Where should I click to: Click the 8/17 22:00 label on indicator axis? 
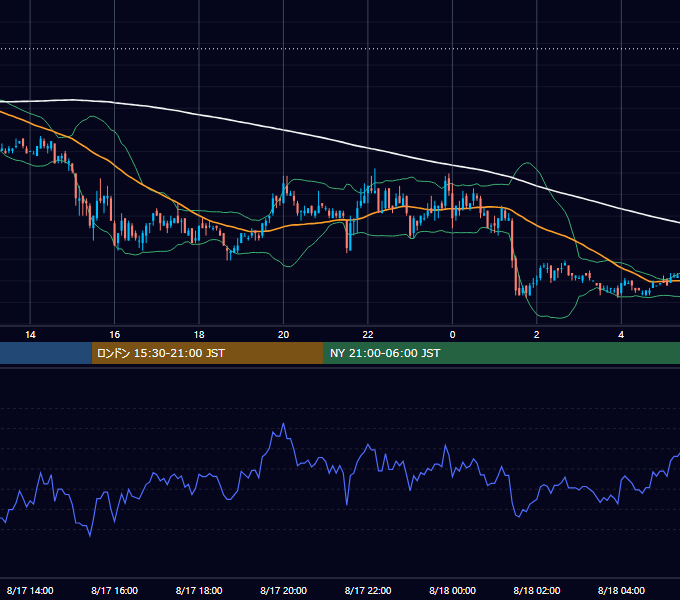(368, 590)
